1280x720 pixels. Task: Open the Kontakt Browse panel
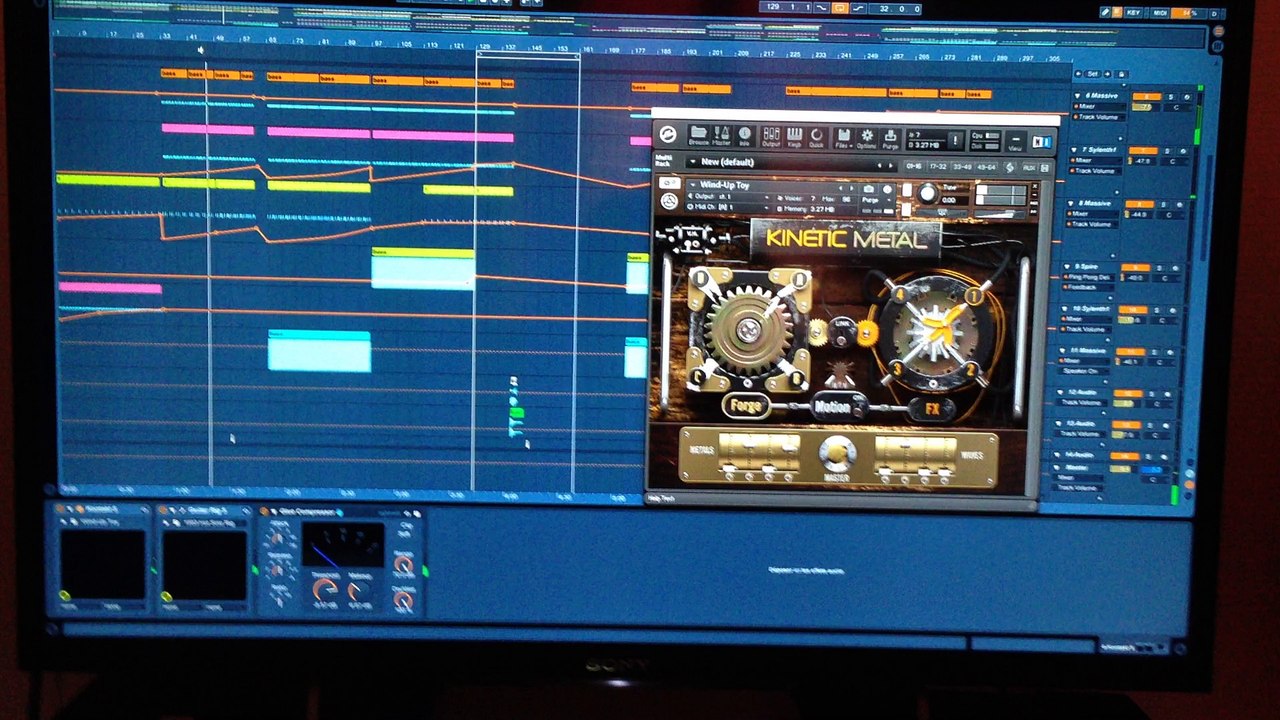point(698,135)
